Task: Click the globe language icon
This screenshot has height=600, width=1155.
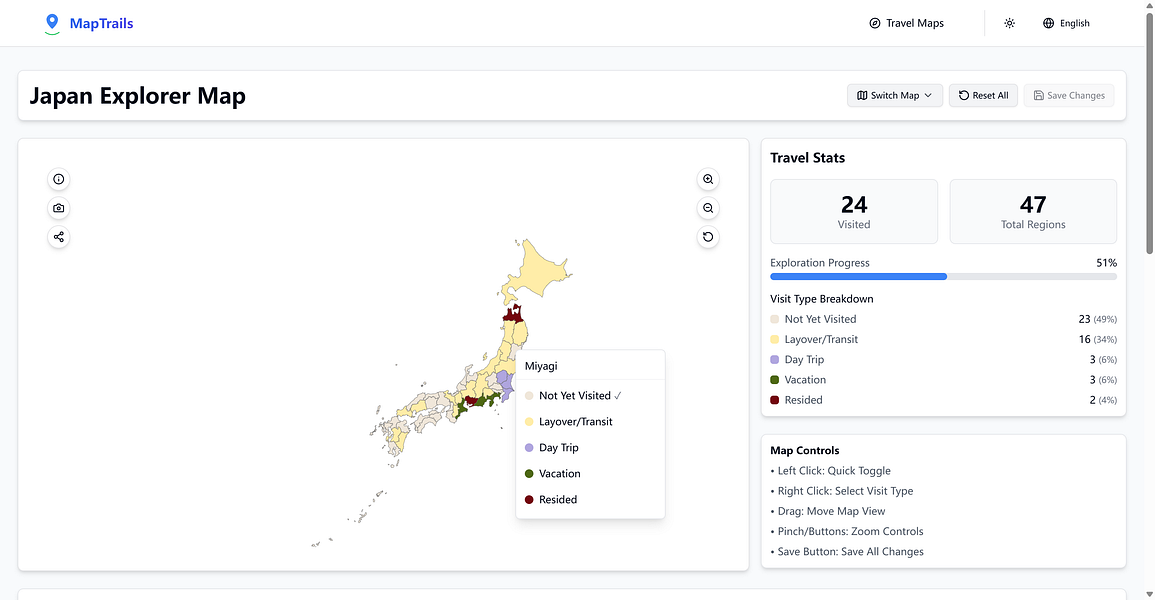Action: (x=1048, y=23)
